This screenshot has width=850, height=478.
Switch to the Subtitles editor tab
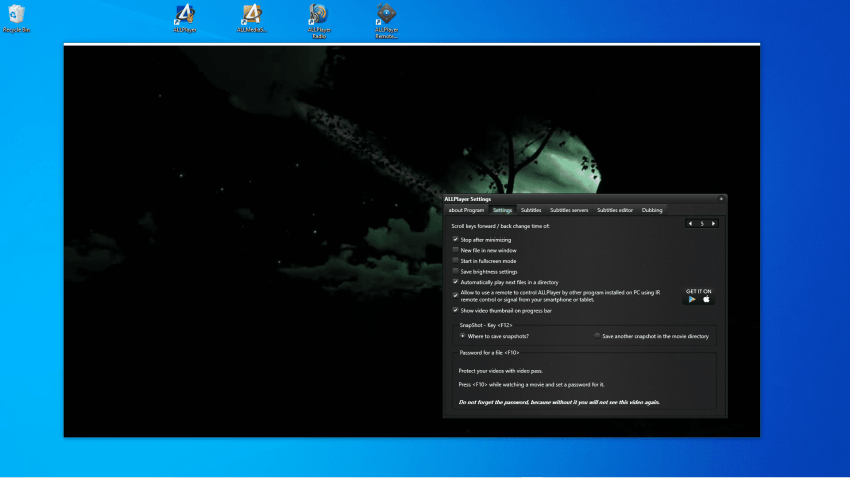point(615,210)
